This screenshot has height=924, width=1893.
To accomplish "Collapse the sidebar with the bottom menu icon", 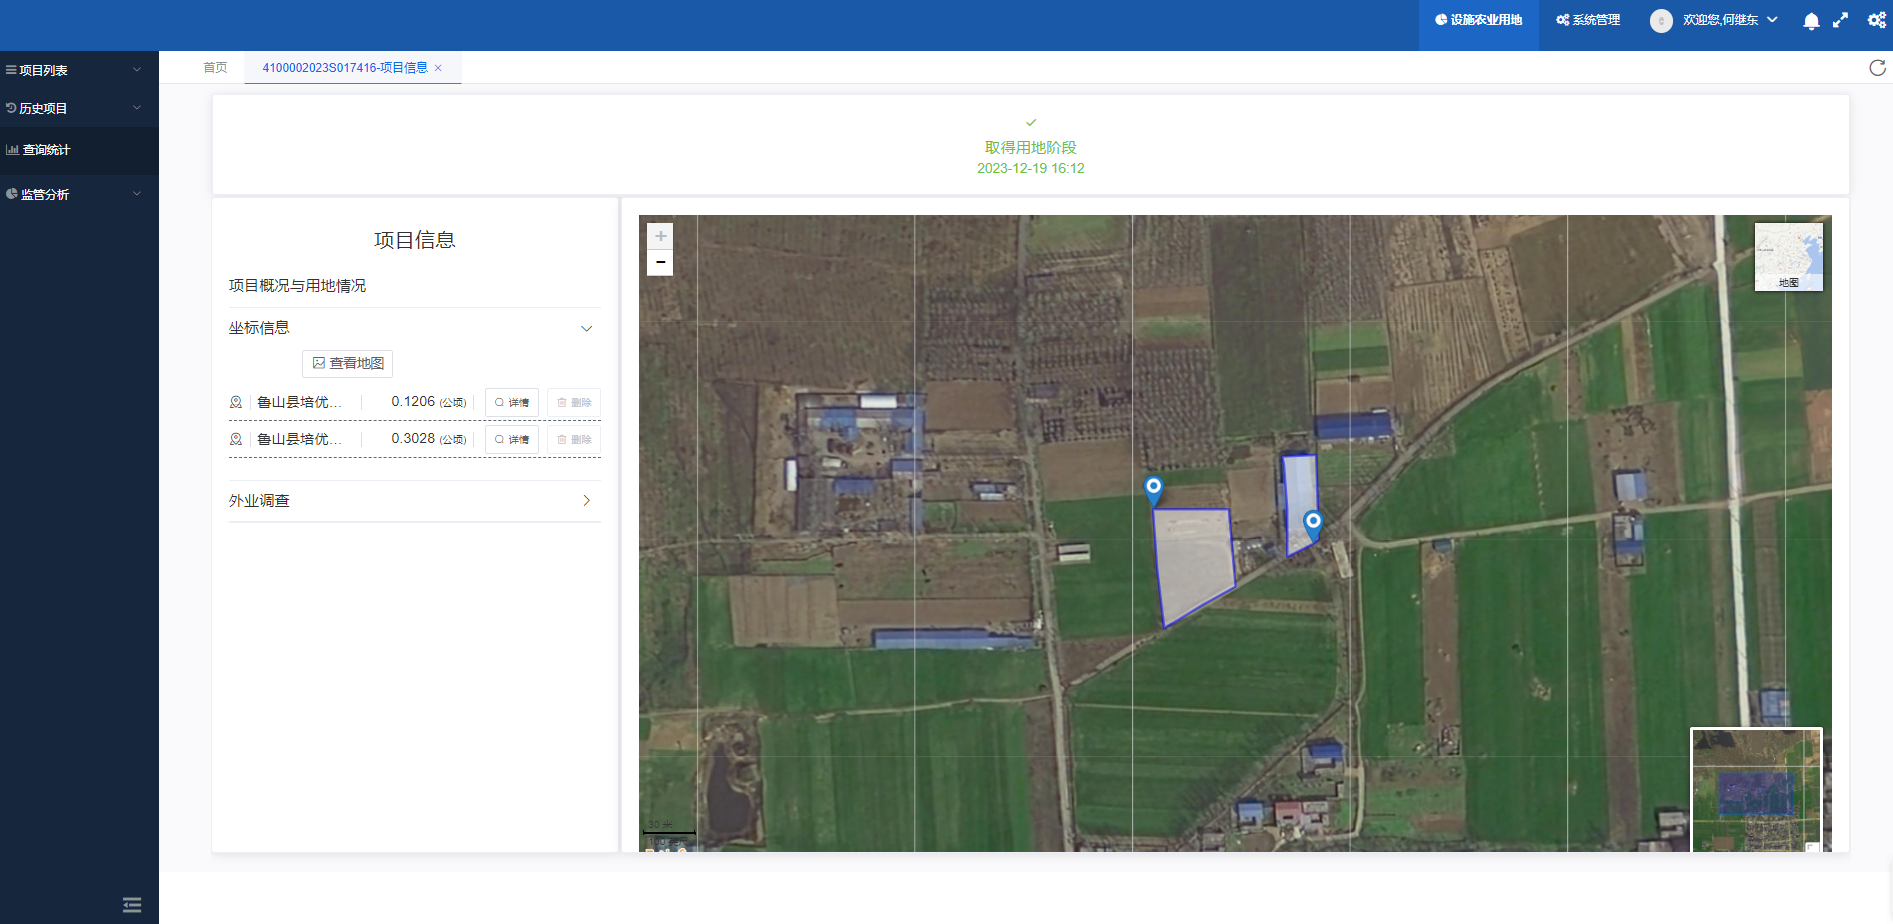I will (132, 905).
